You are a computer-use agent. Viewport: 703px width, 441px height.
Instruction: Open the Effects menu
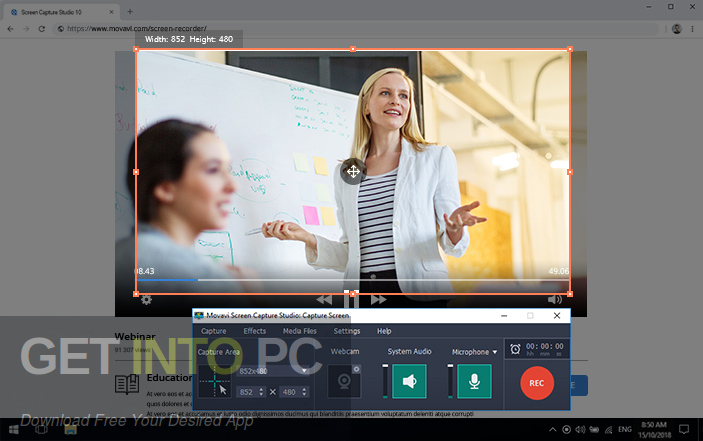pyautogui.click(x=255, y=331)
